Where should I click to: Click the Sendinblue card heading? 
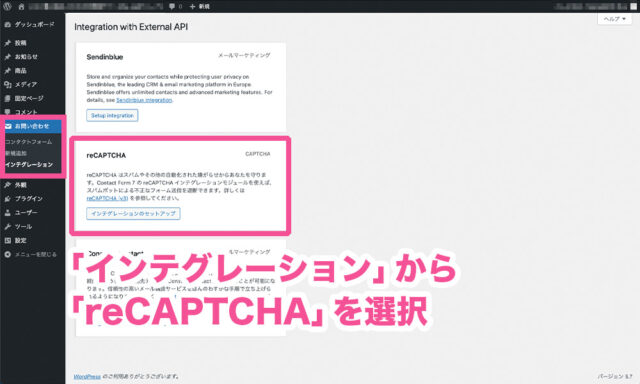(105, 57)
